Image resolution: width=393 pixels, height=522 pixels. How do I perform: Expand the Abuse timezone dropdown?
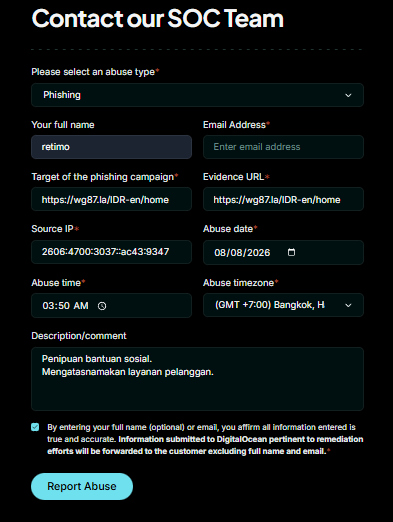click(283, 305)
